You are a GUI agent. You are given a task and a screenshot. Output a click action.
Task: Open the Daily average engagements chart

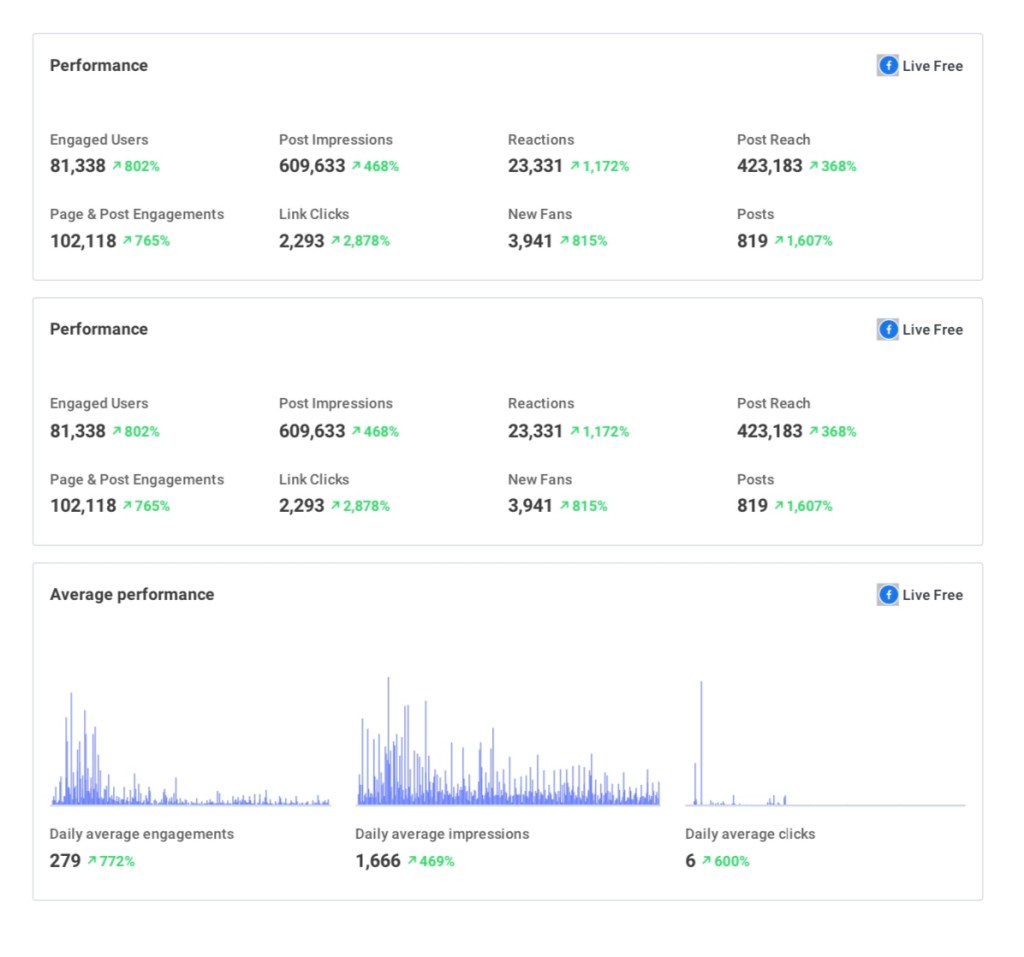[x=190, y=750]
